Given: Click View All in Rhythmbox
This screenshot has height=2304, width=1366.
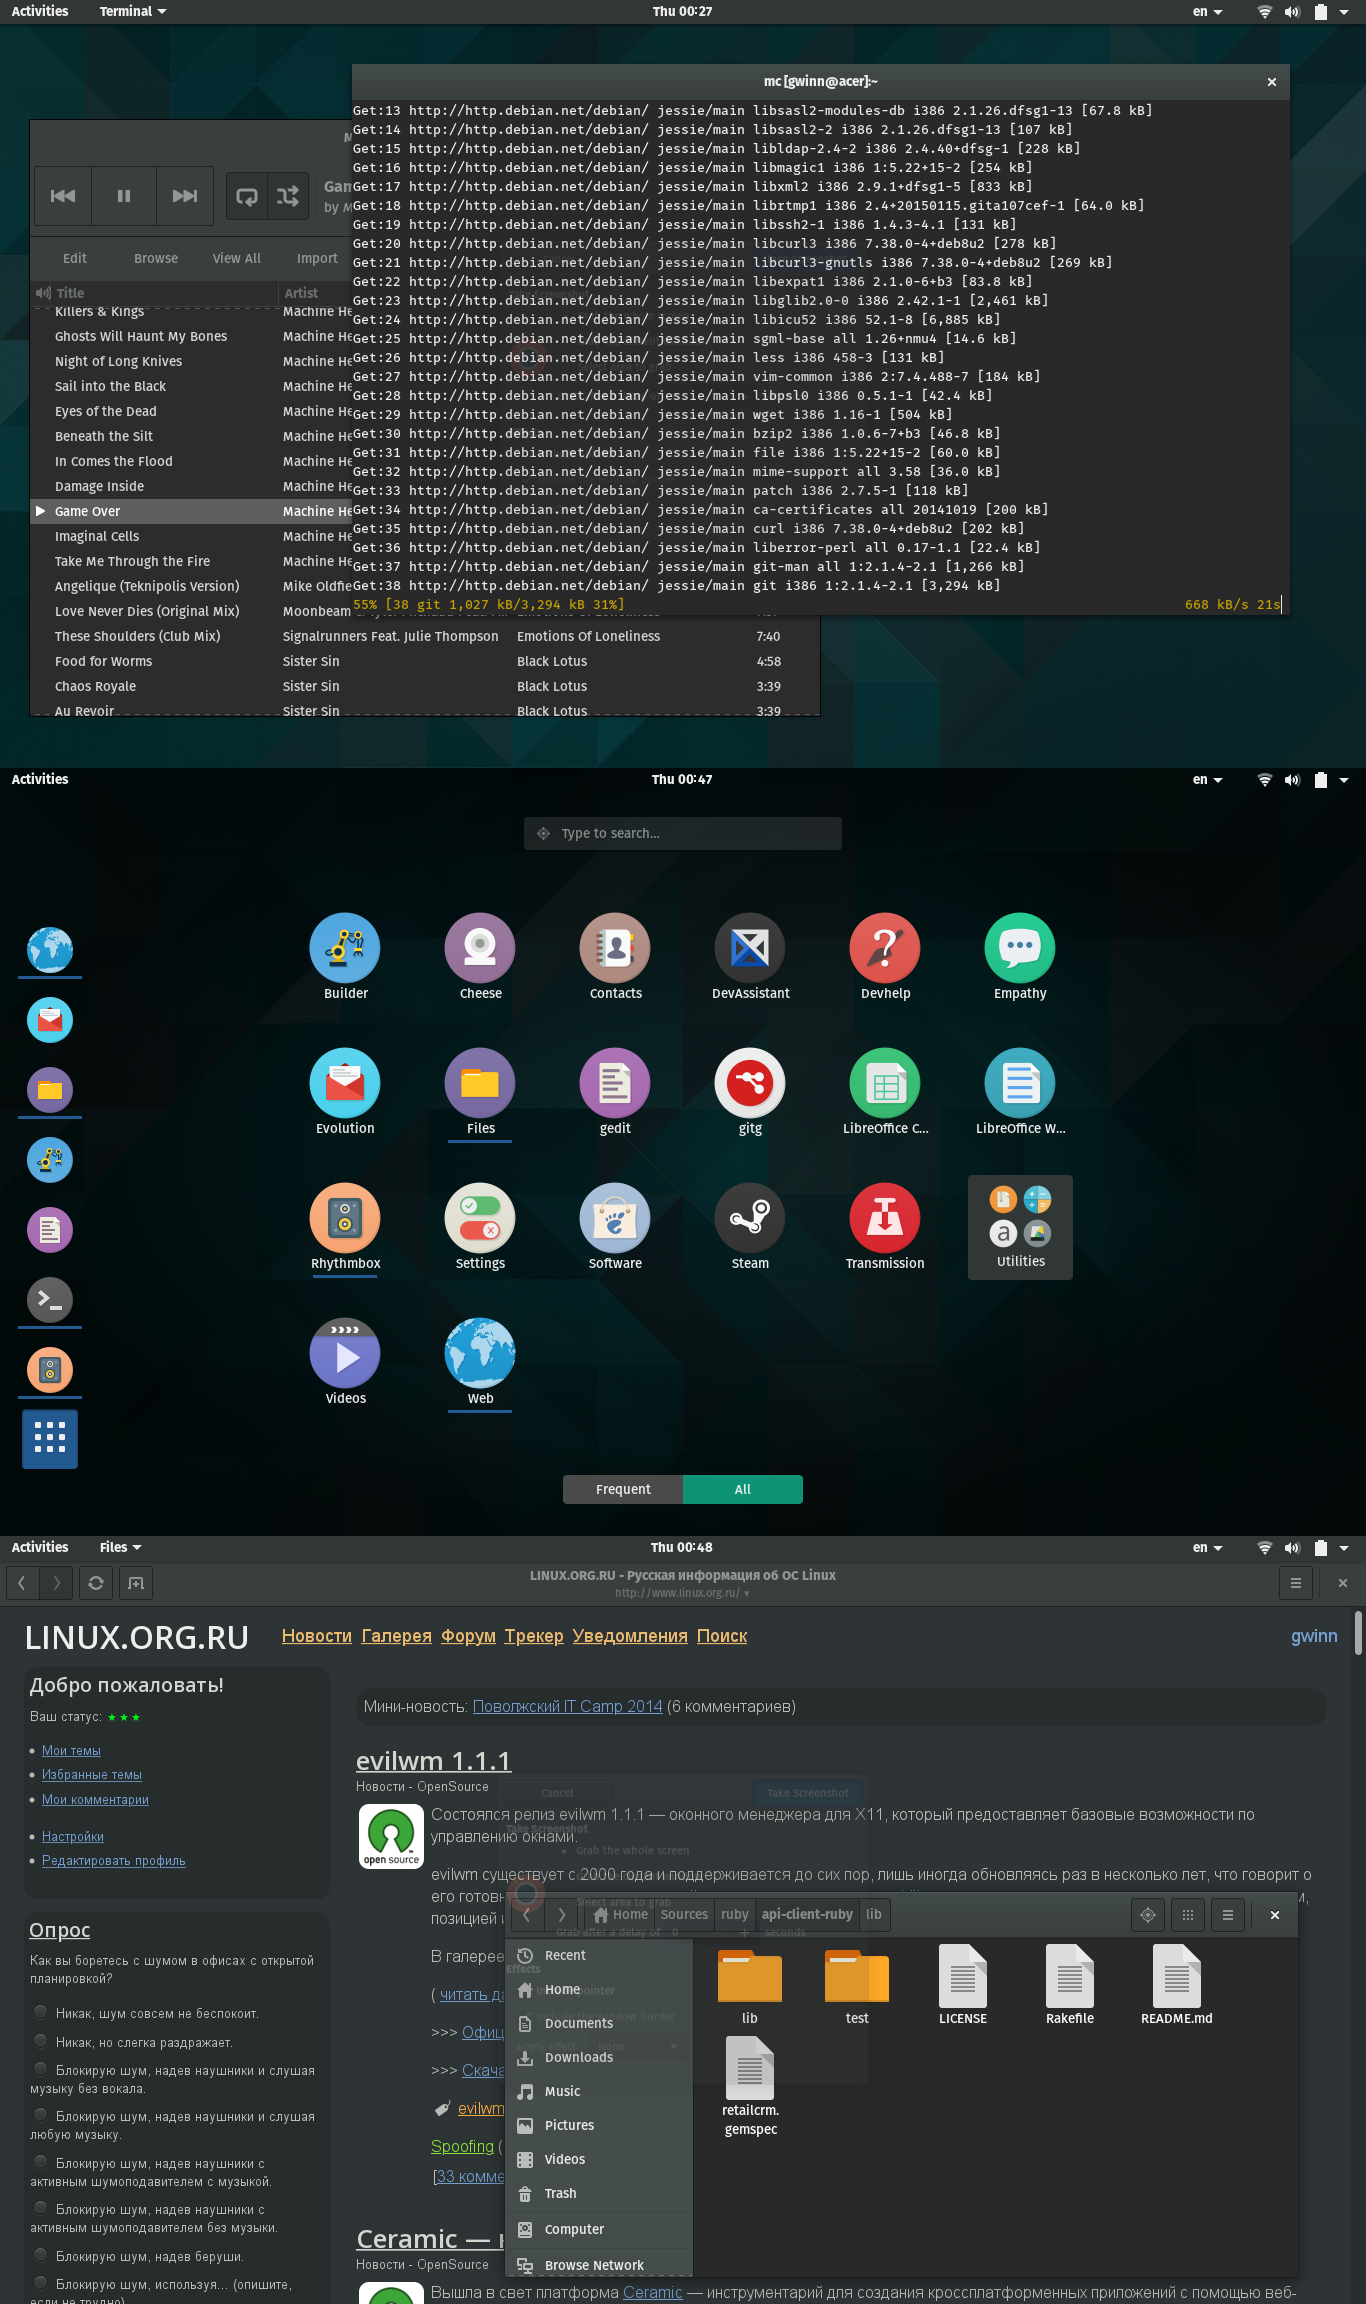Looking at the screenshot, I should 237,258.
